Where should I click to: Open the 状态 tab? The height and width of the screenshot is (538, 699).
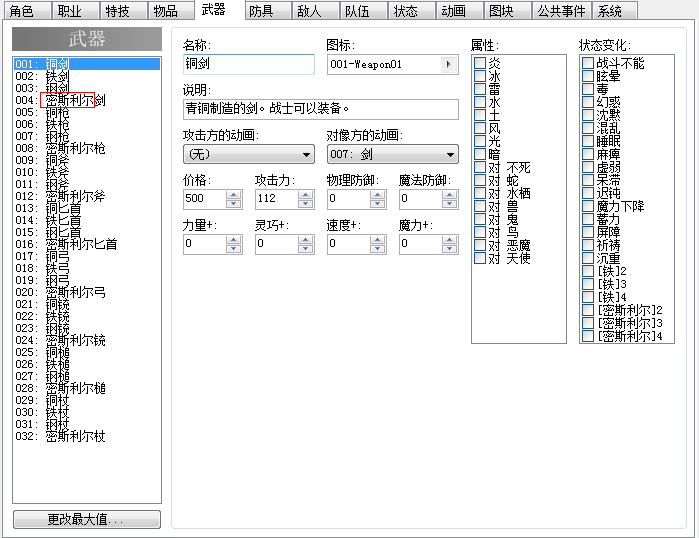tap(411, 11)
